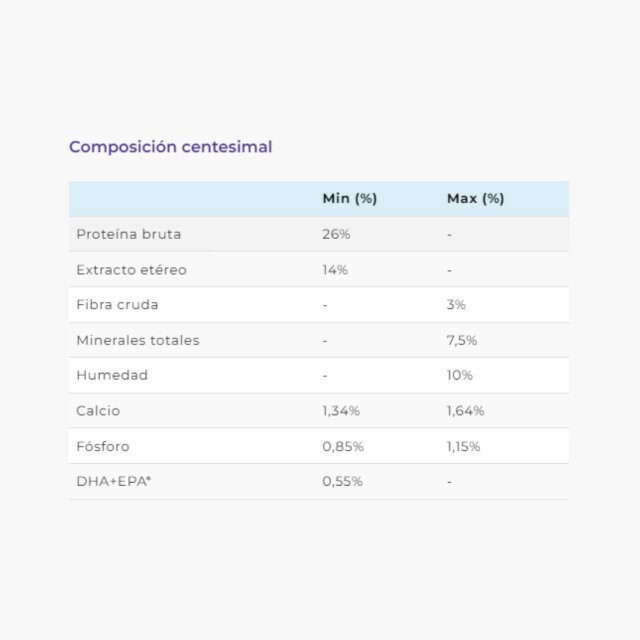Select the Calcio row label
Image resolution: width=640 pixels, height=640 pixels.
click(x=98, y=411)
